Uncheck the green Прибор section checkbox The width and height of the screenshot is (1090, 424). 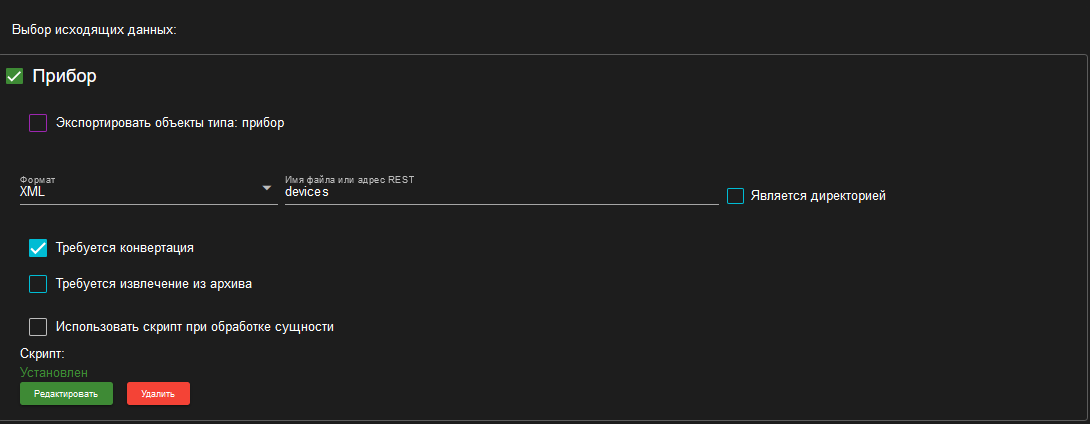point(15,76)
